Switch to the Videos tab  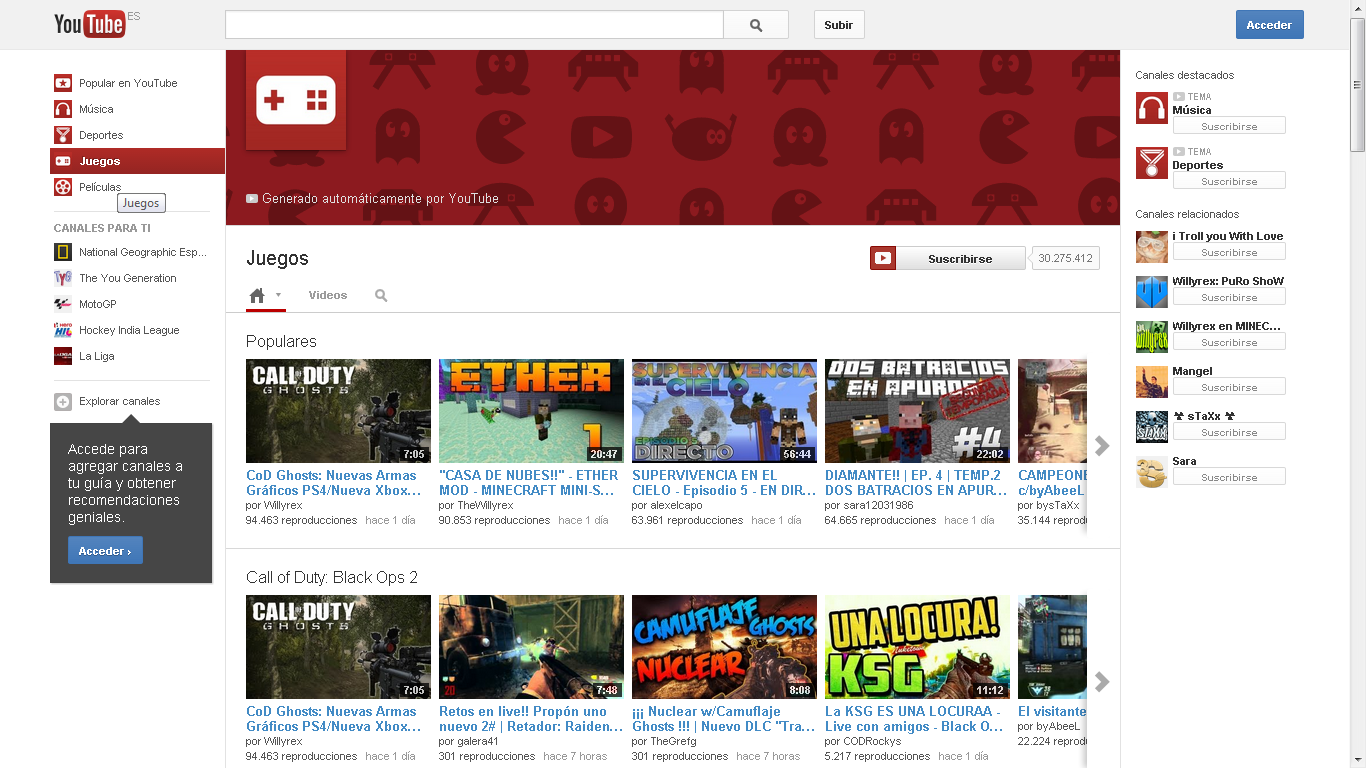point(328,295)
